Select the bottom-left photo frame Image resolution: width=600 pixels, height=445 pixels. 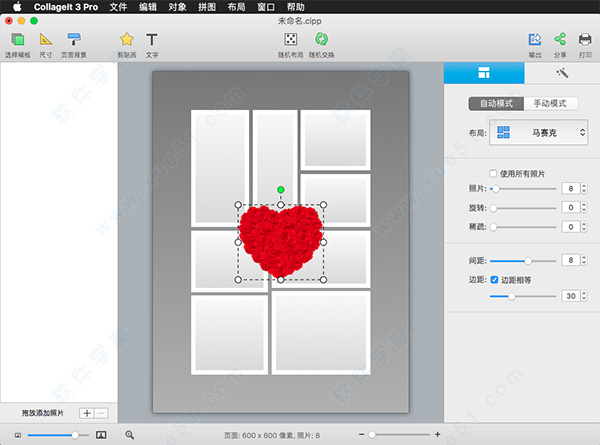pyautogui.click(x=230, y=334)
